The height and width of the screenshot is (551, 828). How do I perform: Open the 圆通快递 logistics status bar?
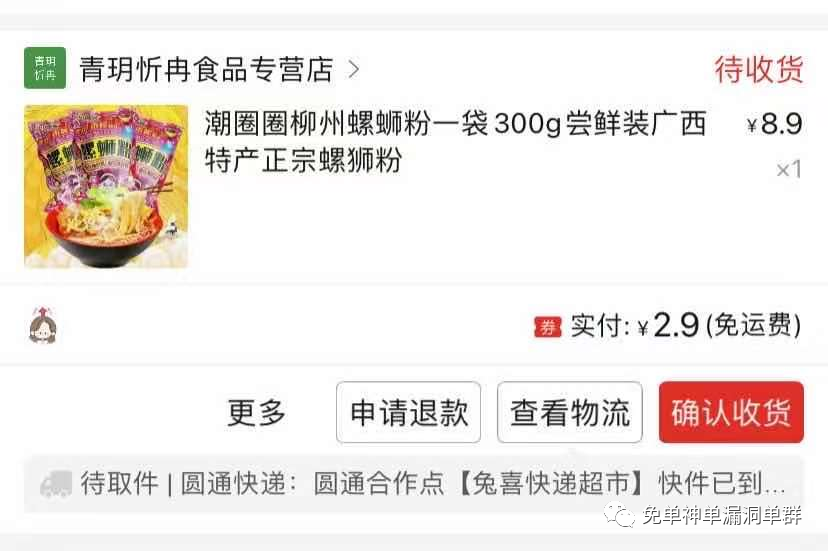pos(414,484)
